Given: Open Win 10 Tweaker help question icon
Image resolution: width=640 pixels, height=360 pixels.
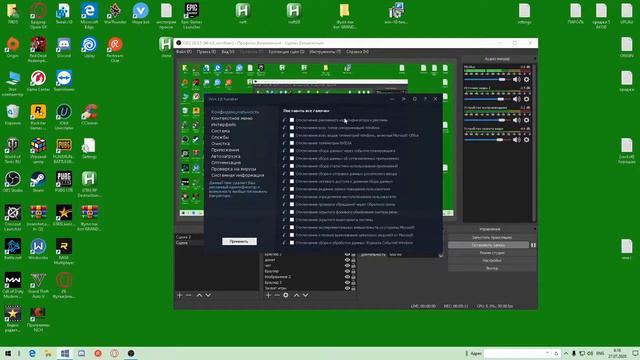Looking at the screenshot, I should click(425, 99).
